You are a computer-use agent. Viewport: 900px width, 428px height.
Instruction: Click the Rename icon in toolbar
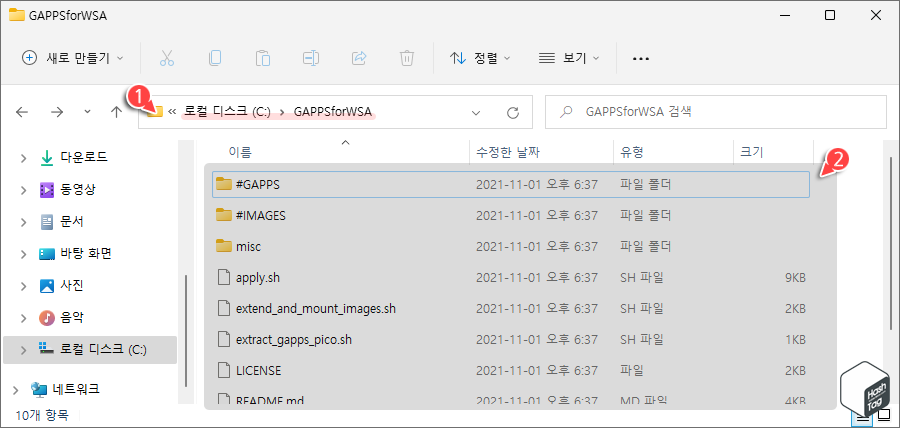click(x=311, y=58)
